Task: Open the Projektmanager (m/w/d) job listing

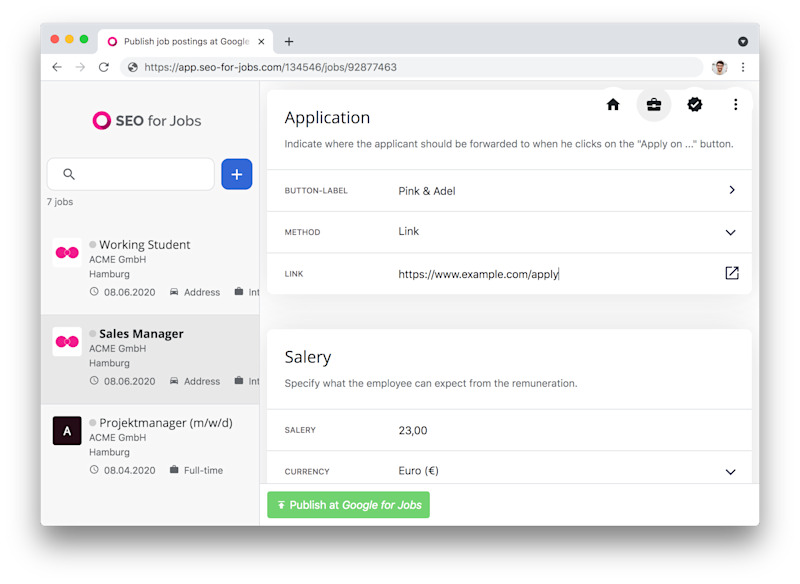Action: (x=150, y=448)
